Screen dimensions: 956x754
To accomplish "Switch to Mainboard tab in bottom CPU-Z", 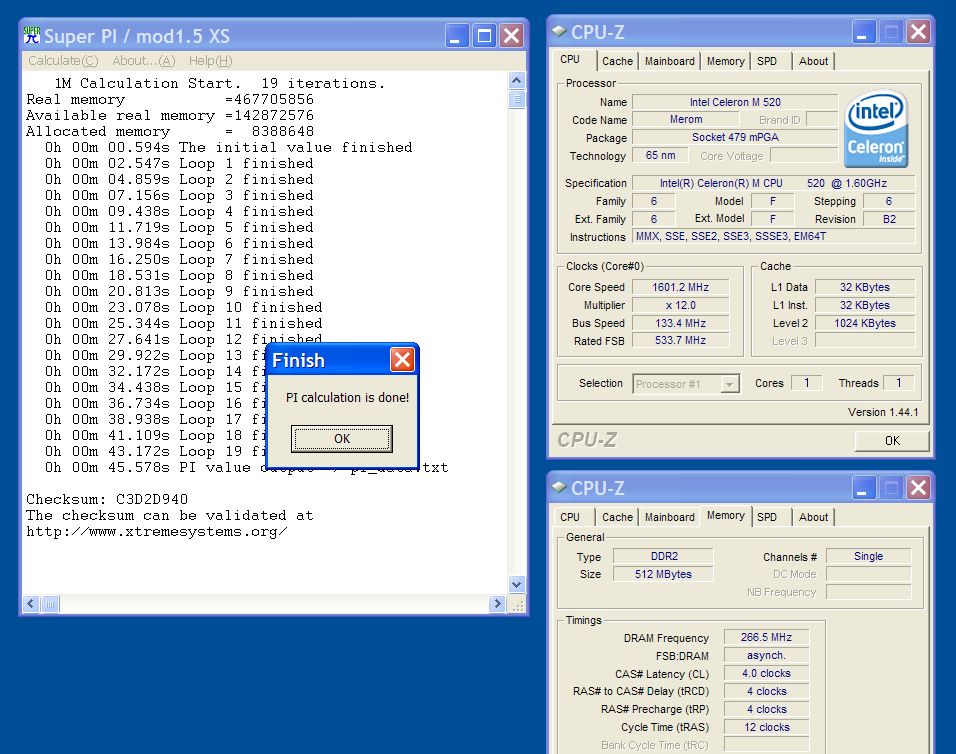I will click(669, 517).
